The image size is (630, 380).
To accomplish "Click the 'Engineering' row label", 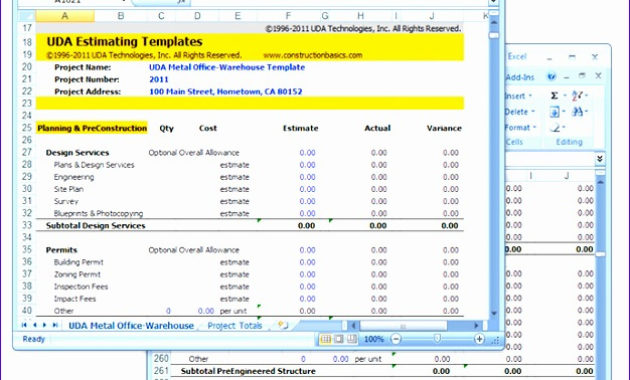I will click(x=74, y=177).
